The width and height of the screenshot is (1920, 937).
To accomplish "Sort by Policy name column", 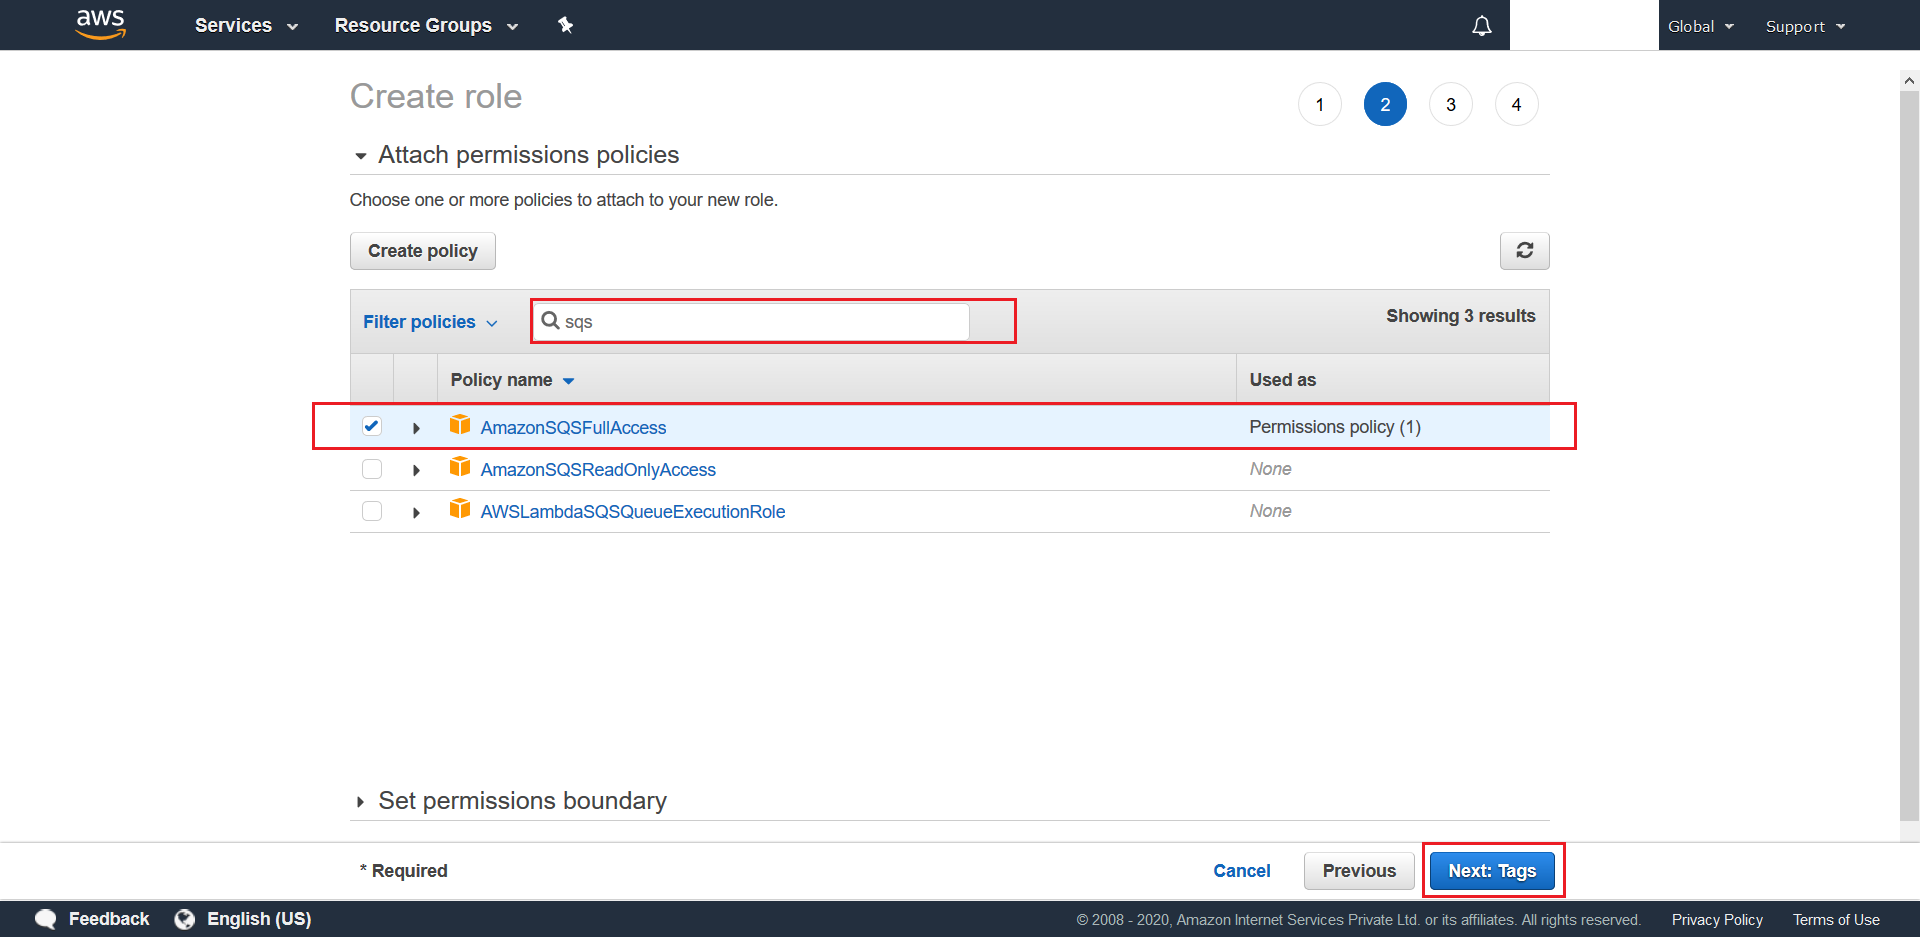I will click(x=512, y=380).
